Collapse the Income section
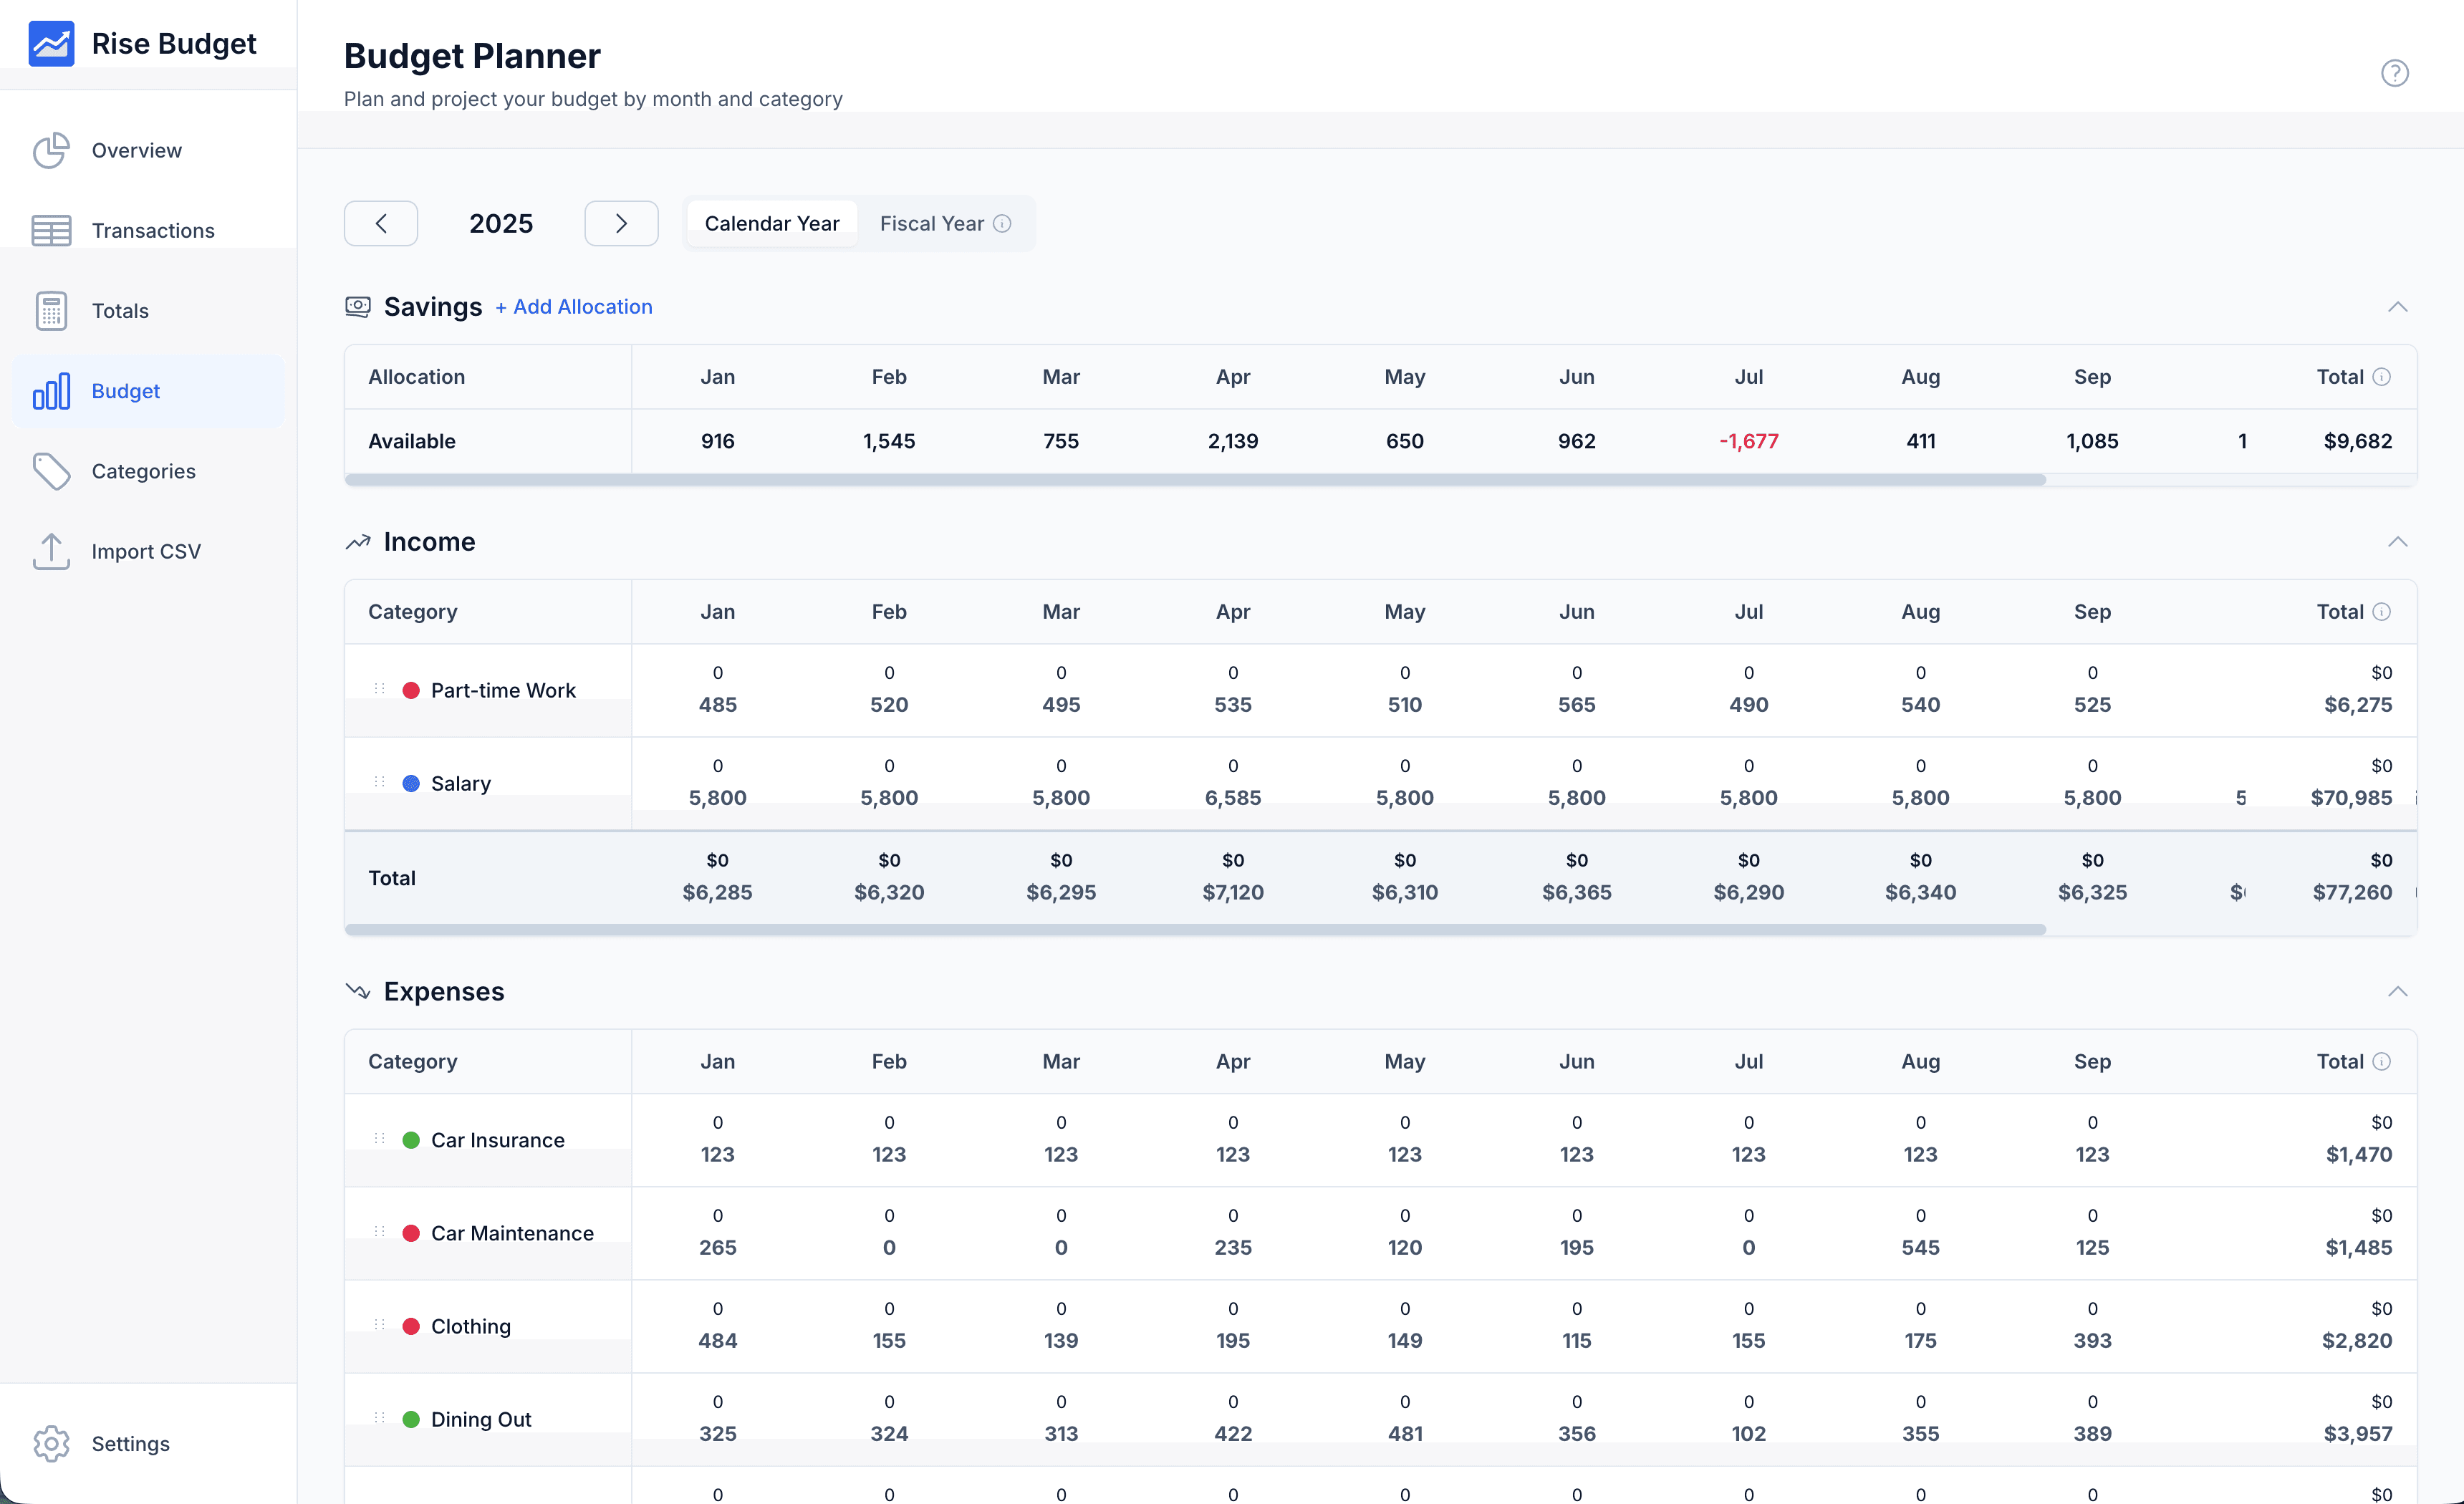The image size is (2464, 1504). tap(2397, 542)
